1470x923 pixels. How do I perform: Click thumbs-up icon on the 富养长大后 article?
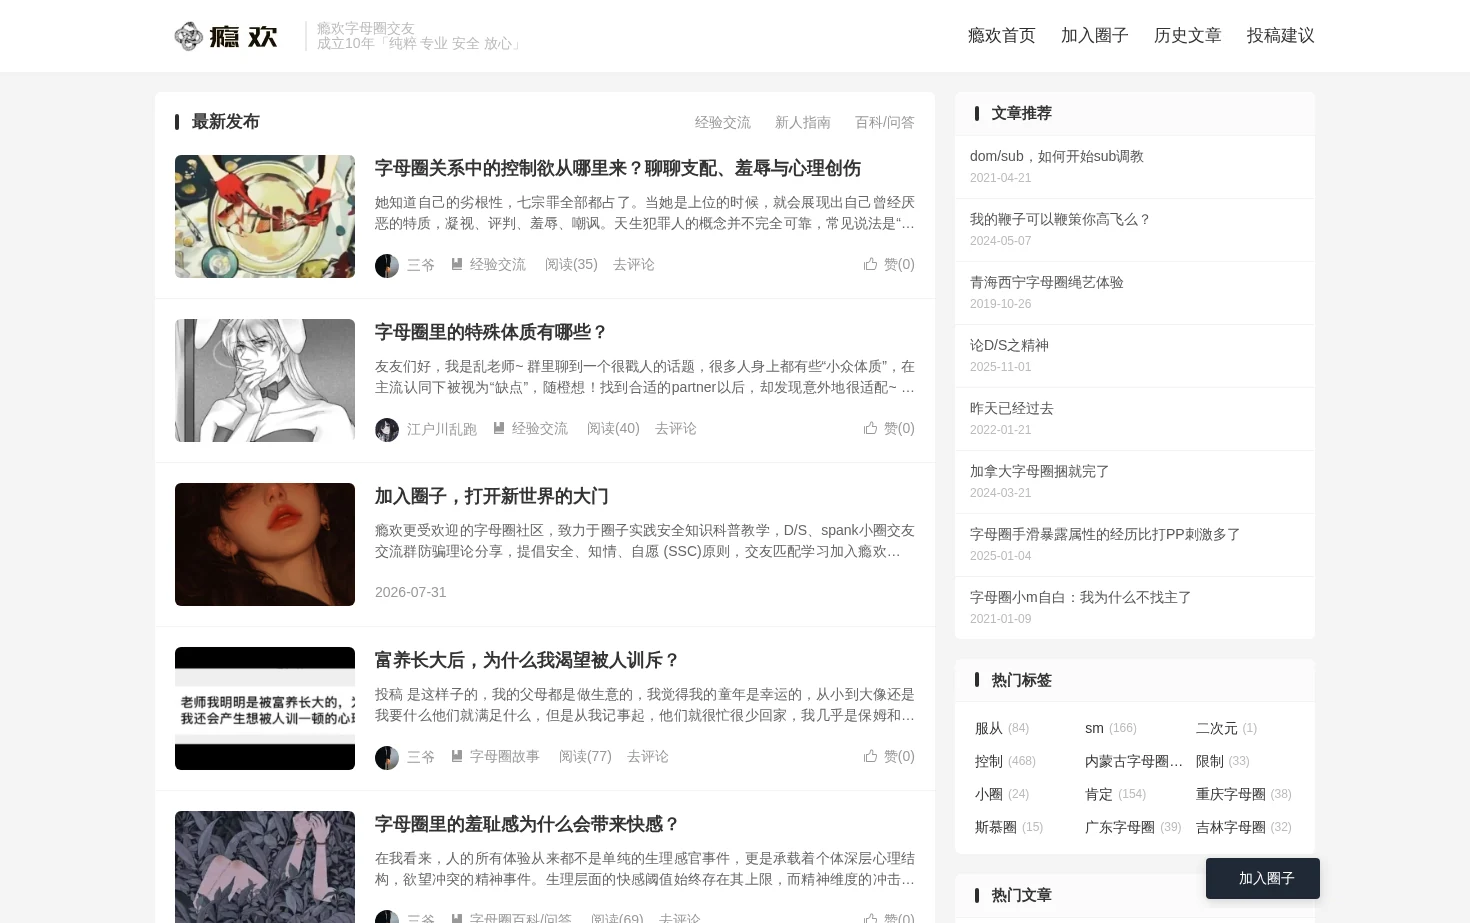pos(871,756)
